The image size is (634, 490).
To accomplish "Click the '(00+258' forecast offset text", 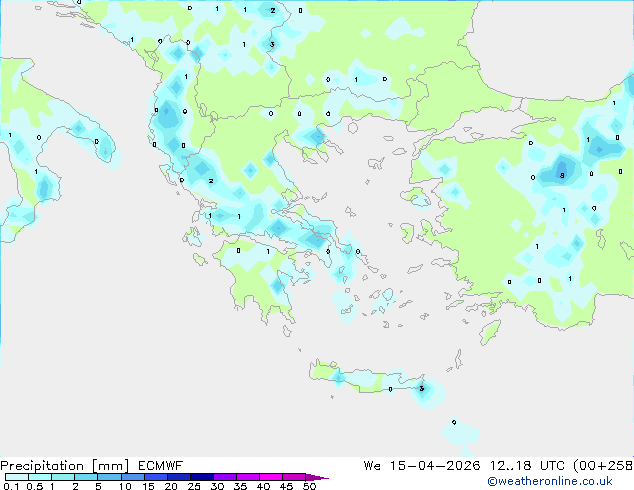I will 603,466.
